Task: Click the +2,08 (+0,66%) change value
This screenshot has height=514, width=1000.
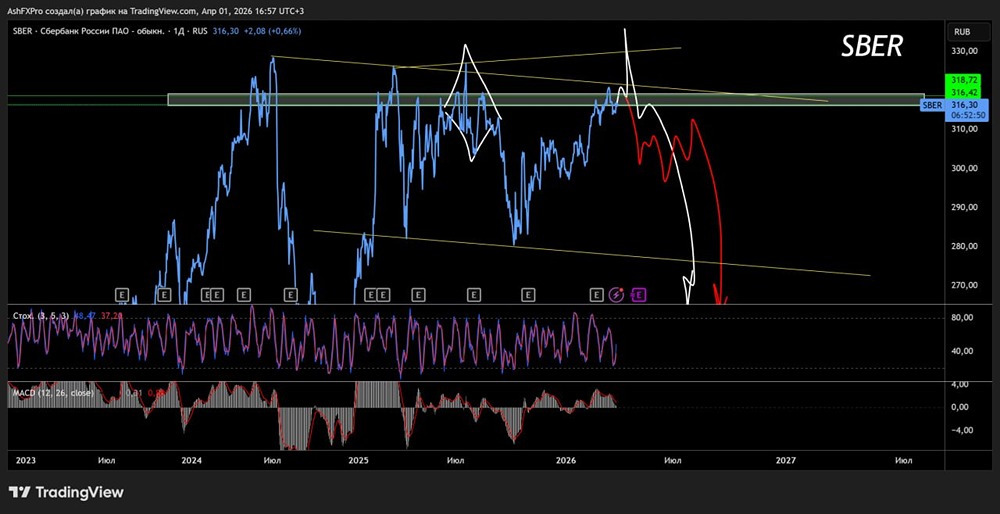Action: tap(272, 31)
